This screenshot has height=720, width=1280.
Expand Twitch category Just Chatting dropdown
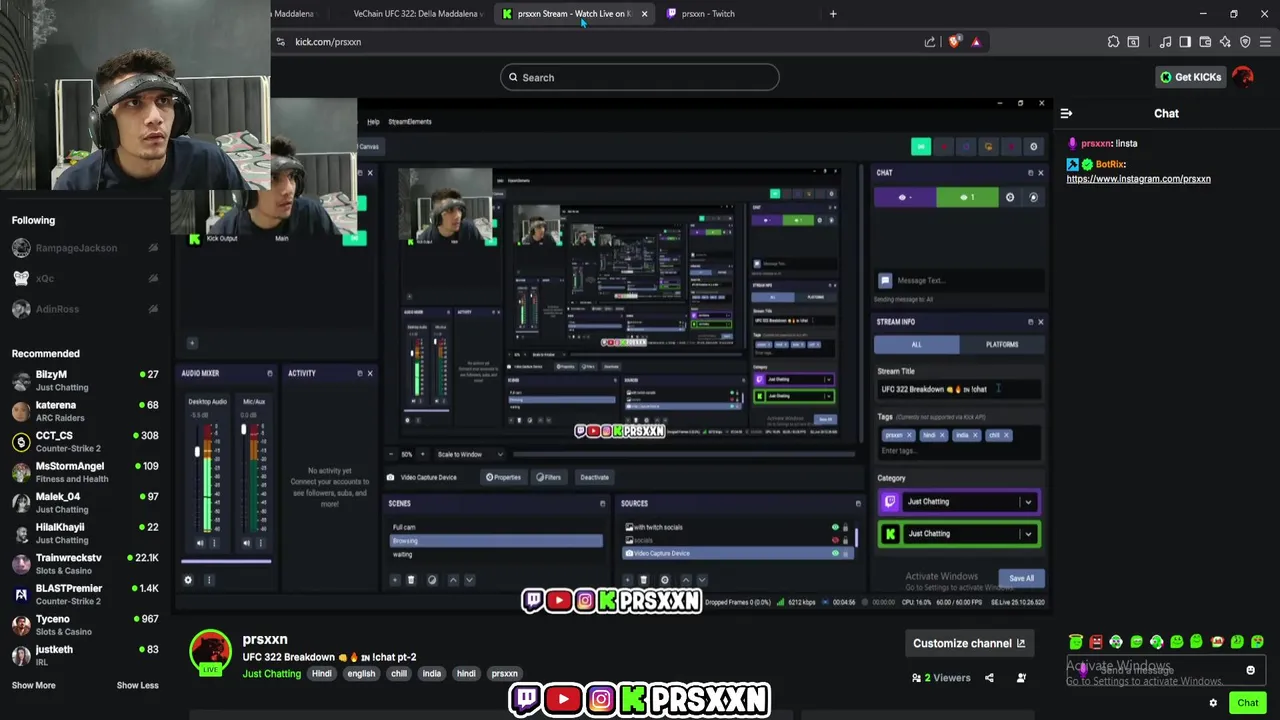click(1028, 502)
